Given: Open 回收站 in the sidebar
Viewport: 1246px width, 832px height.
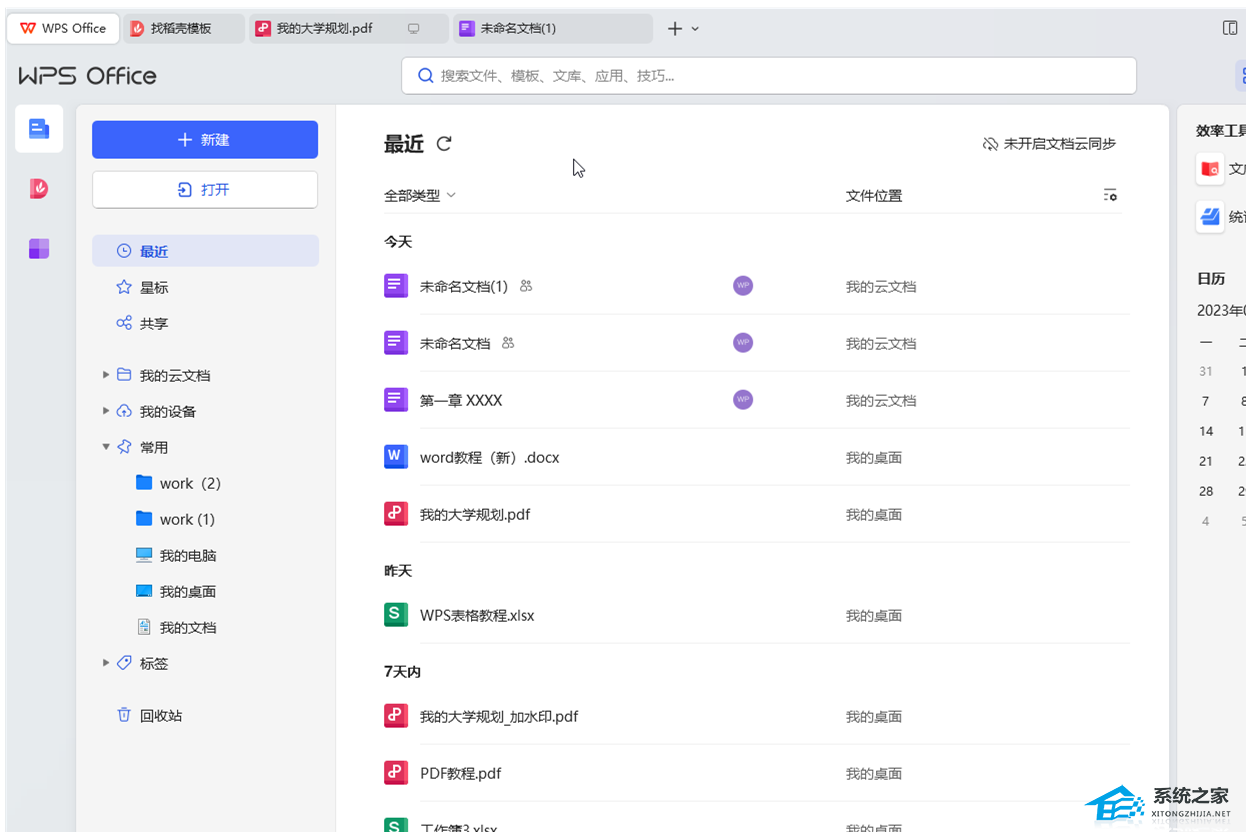Looking at the screenshot, I should 160,715.
